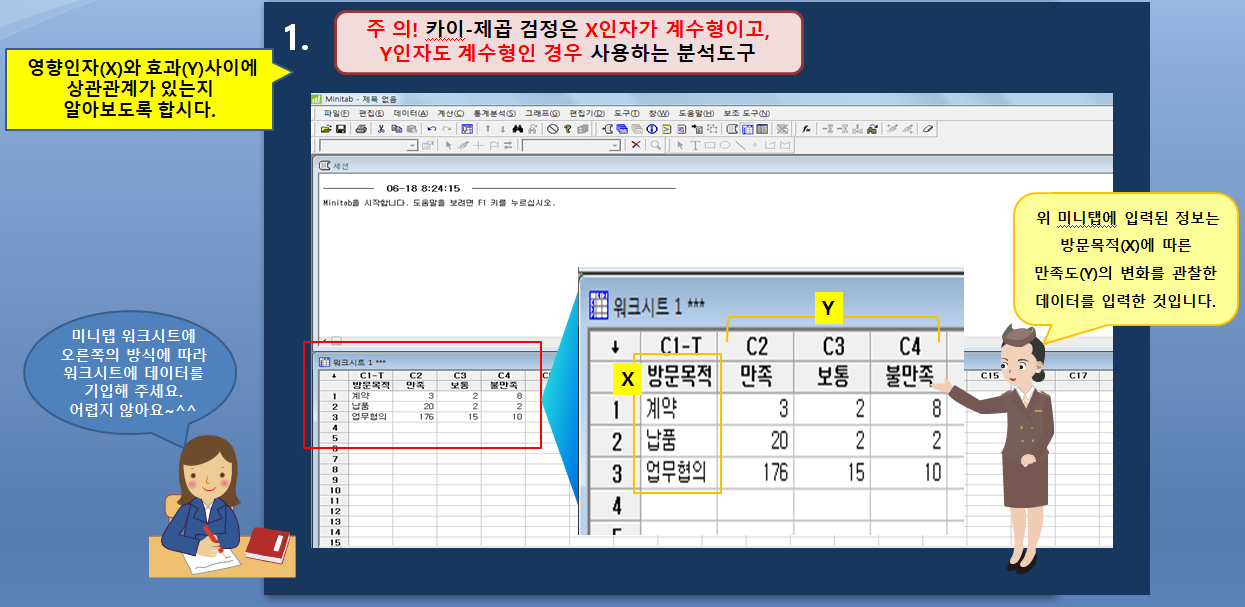Click the Redo arrow icon
The width and height of the screenshot is (1245, 607).
[447, 129]
